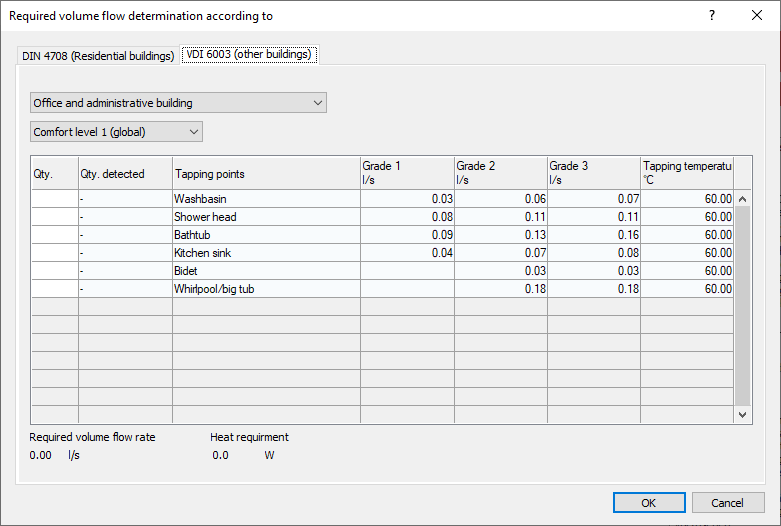This screenshot has height=526, width=781.
Task: Click the Qty. cell for Kitchen sink
Action: (55, 253)
